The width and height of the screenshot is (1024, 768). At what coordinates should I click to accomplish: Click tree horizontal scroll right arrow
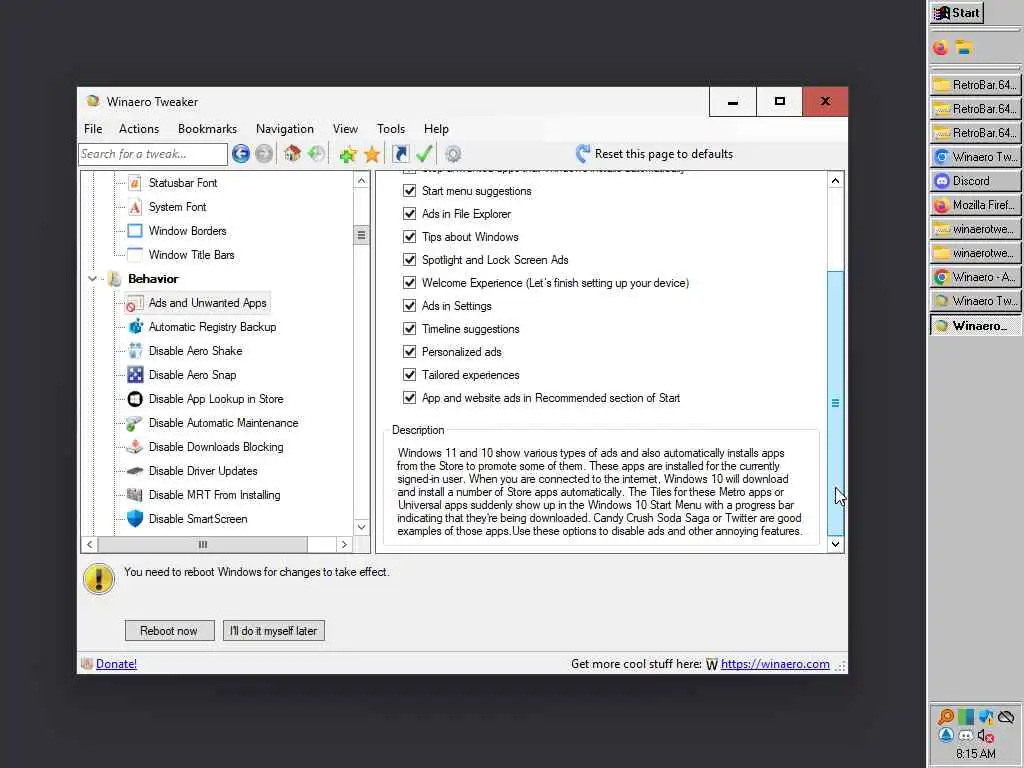click(x=344, y=544)
